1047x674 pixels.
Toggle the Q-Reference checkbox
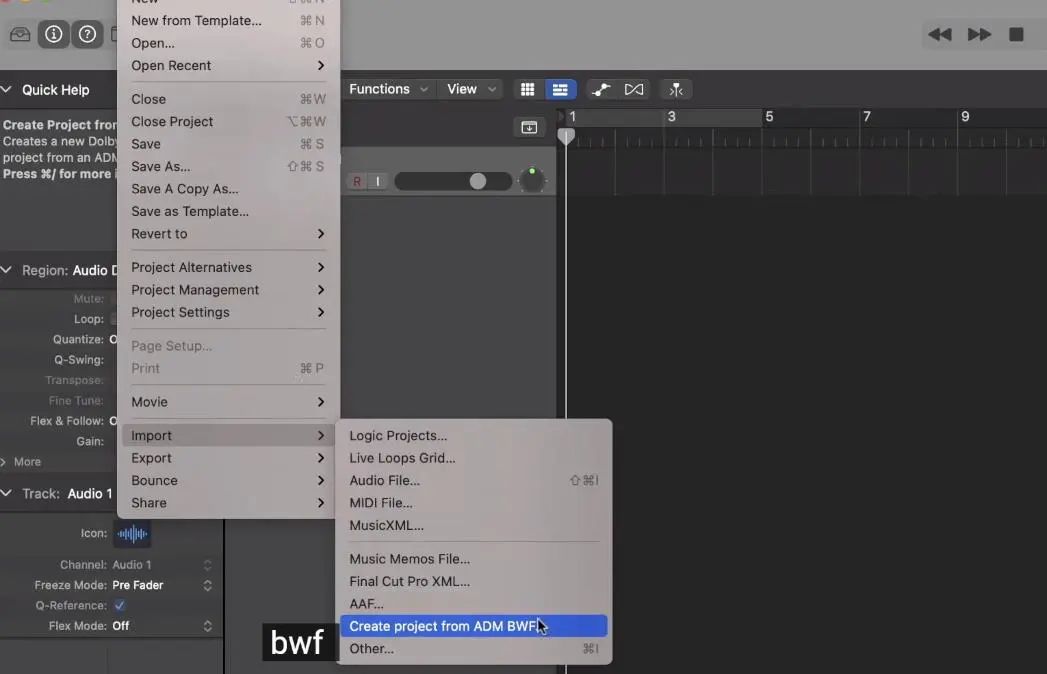click(x=120, y=605)
